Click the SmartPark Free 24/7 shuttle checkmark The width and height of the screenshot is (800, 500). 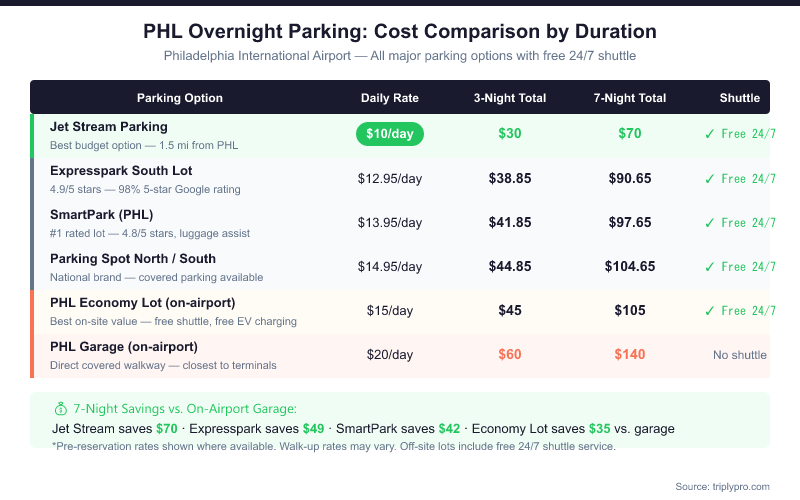coord(710,222)
